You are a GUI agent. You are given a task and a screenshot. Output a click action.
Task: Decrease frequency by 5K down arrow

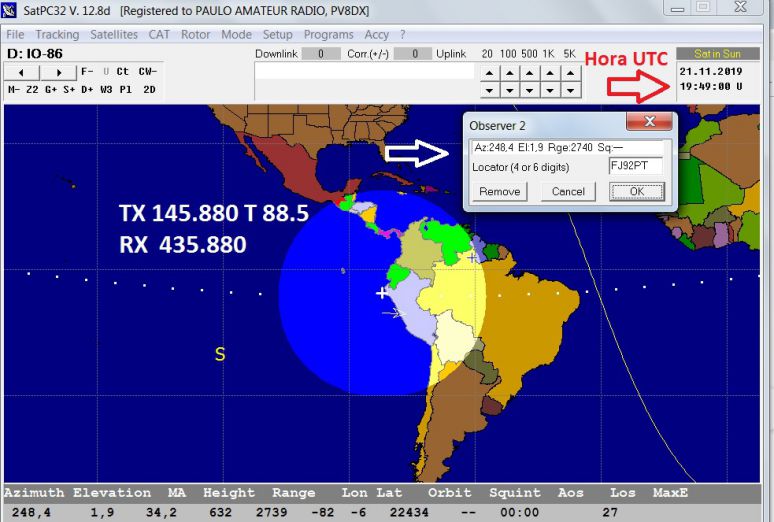click(570, 90)
